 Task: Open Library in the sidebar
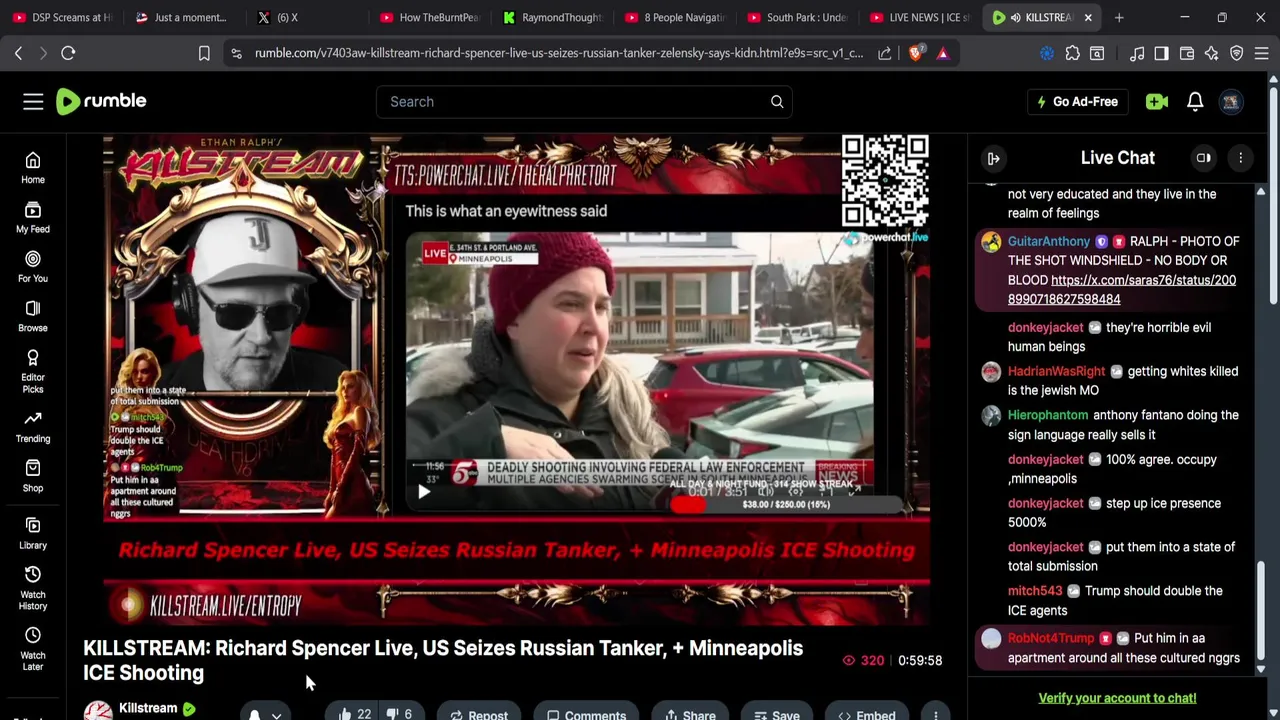pyautogui.click(x=33, y=533)
